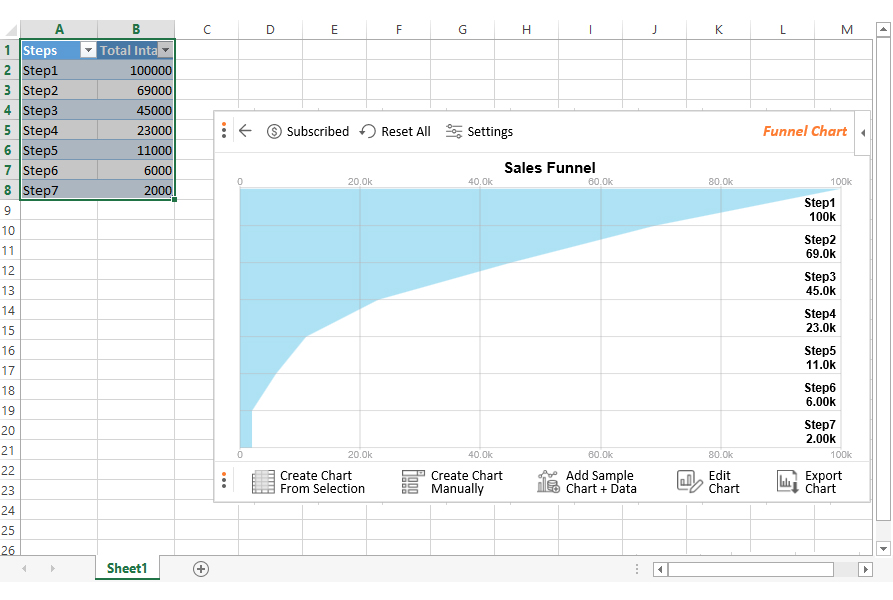
Task: Select cell containing Step5
Action: [x=59, y=150]
